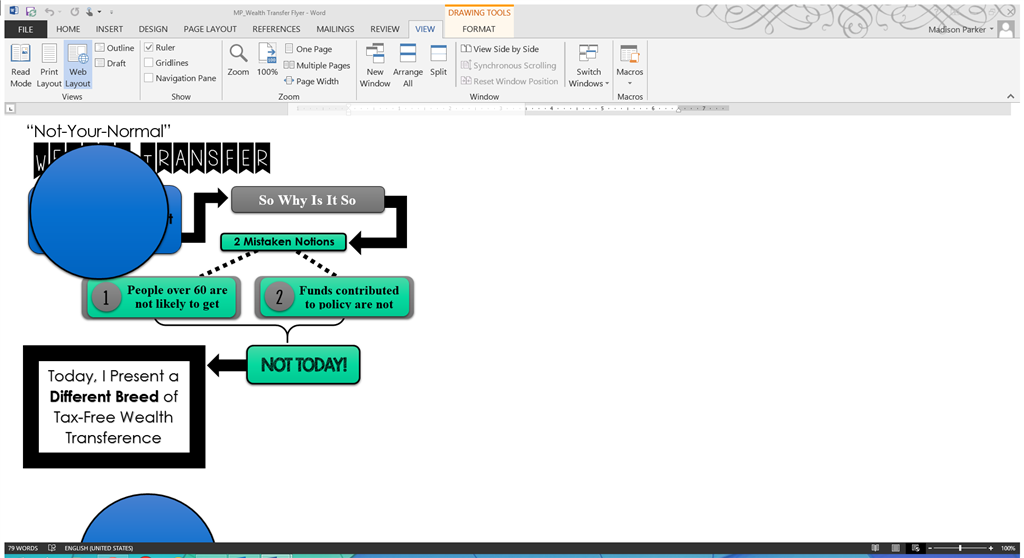Select the large blue circle shape
This screenshot has width=1024, height=558.
click(x=99, y=211)
